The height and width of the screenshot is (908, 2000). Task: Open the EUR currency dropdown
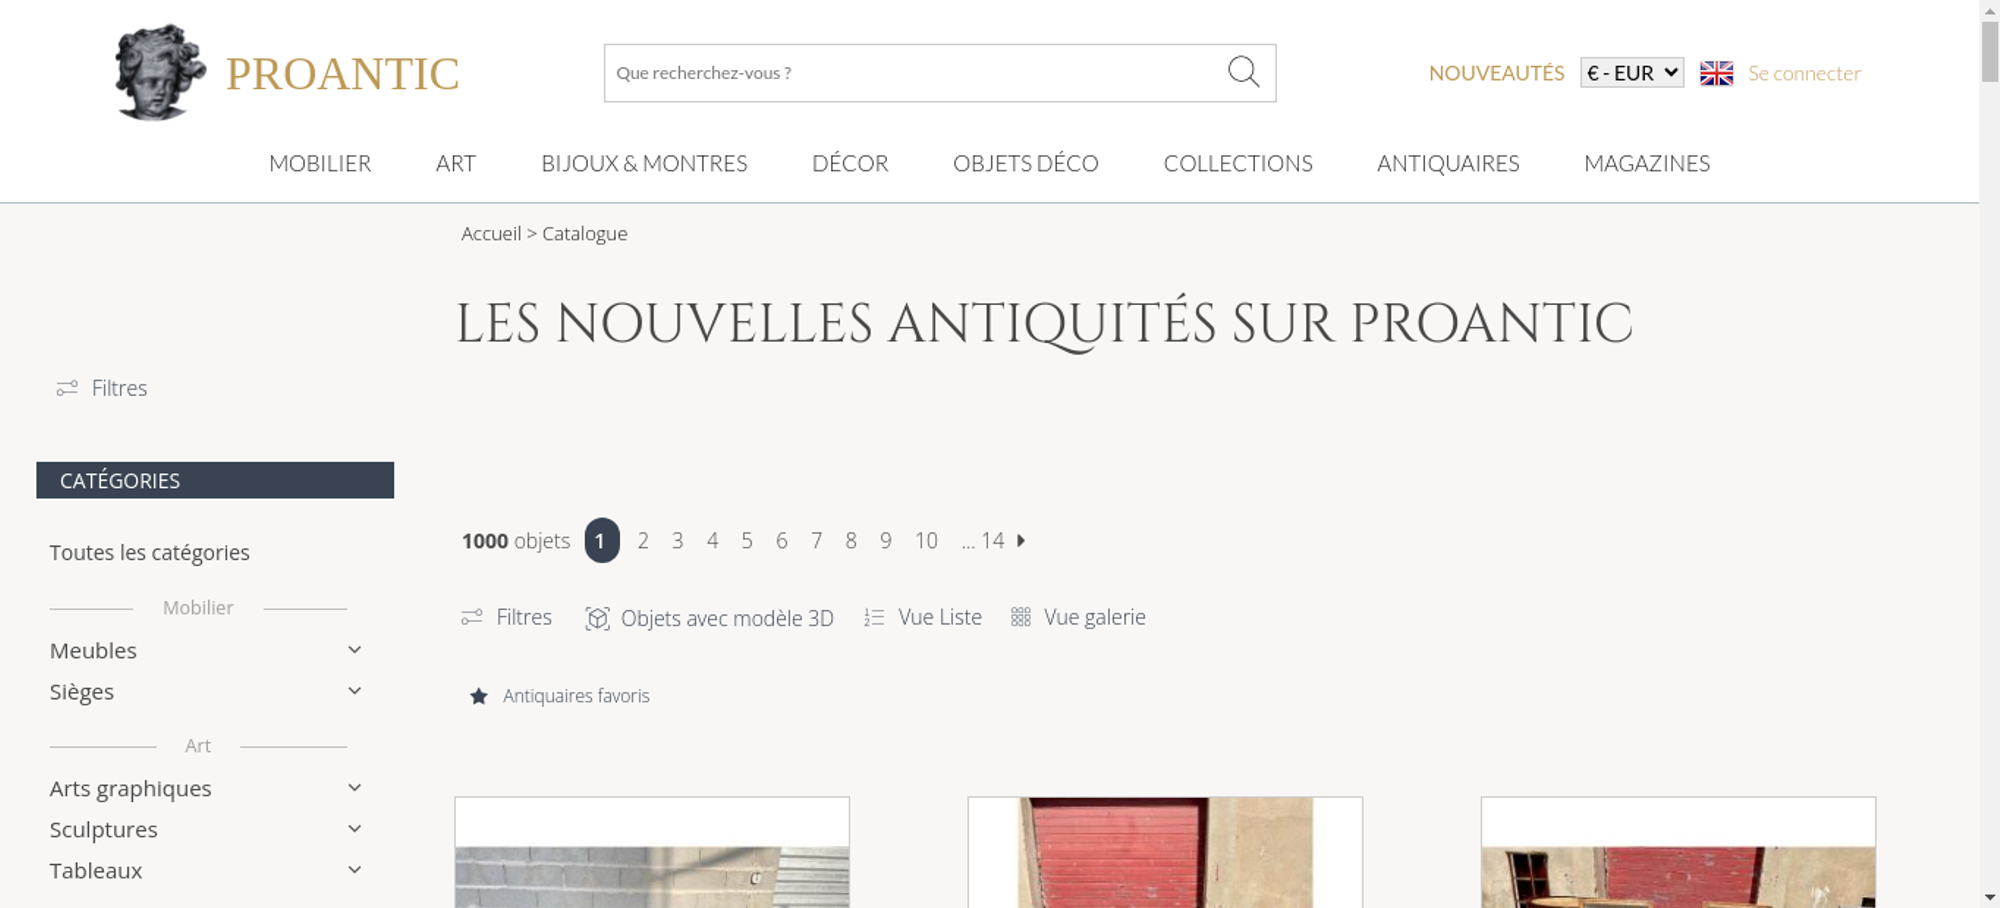[1632, 73]
